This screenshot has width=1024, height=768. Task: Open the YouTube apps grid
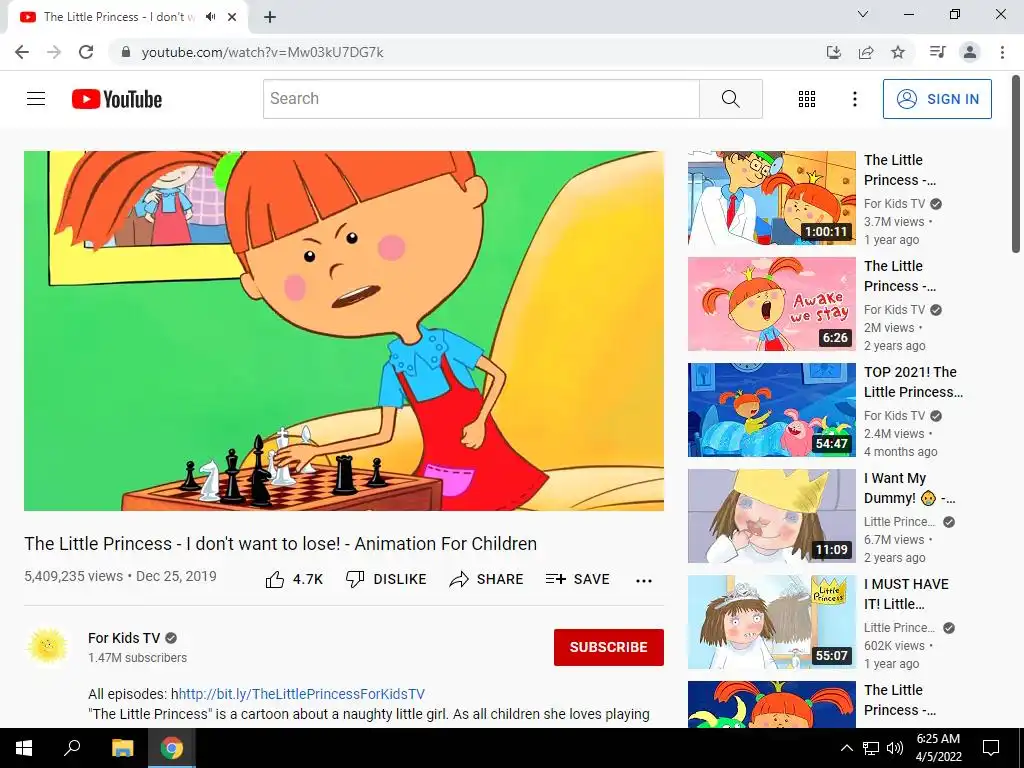point(807,99)
